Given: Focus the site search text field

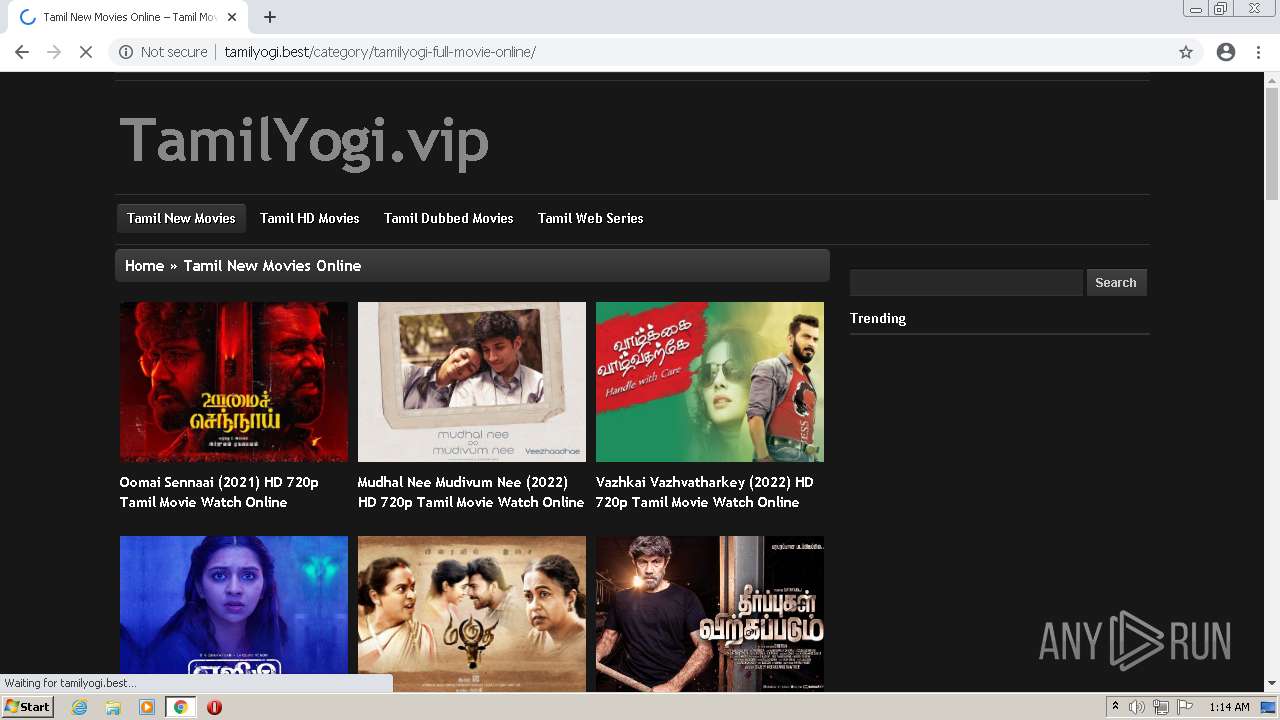Looking at the screenshot, I should click(x=966, y=282).
